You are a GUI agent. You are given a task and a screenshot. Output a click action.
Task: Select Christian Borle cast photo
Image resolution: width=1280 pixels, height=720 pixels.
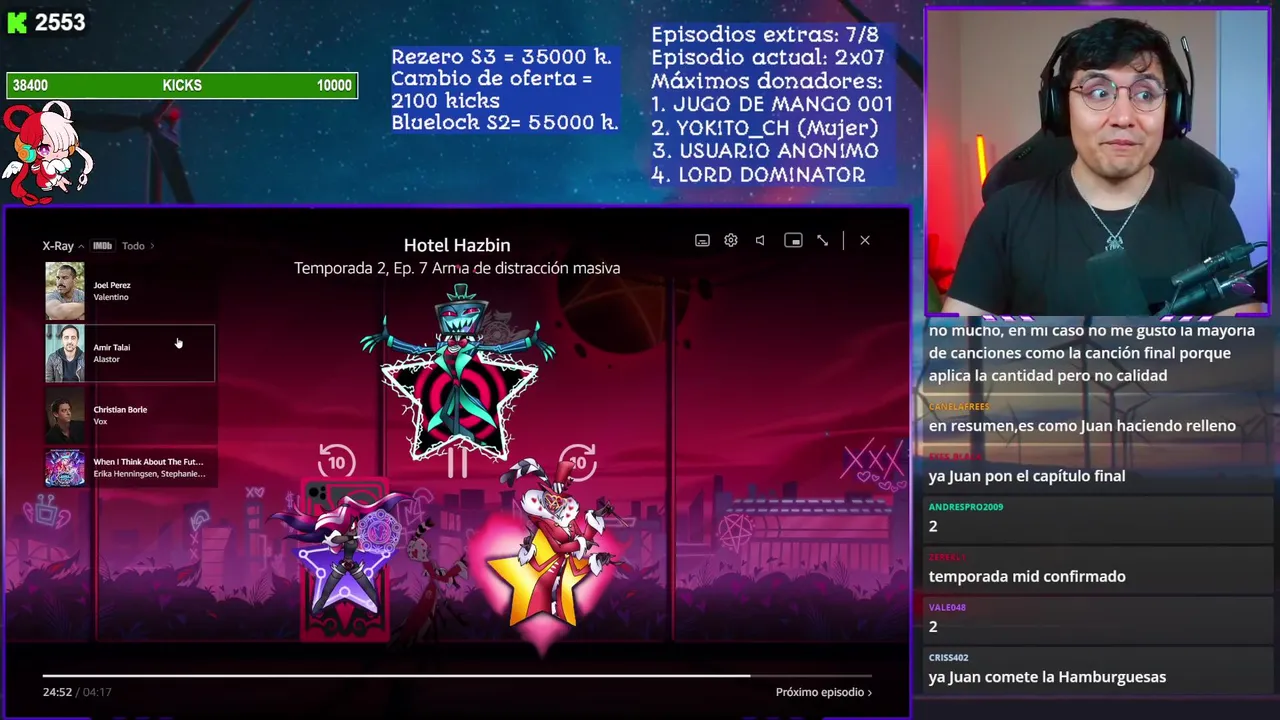coord(65,415)
